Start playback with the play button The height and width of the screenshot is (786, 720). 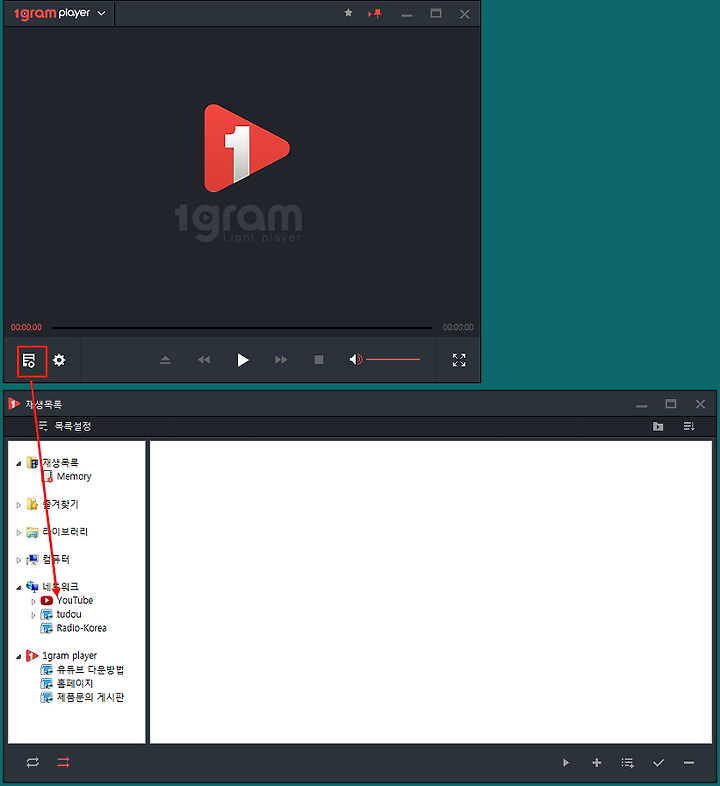(243, 360)
